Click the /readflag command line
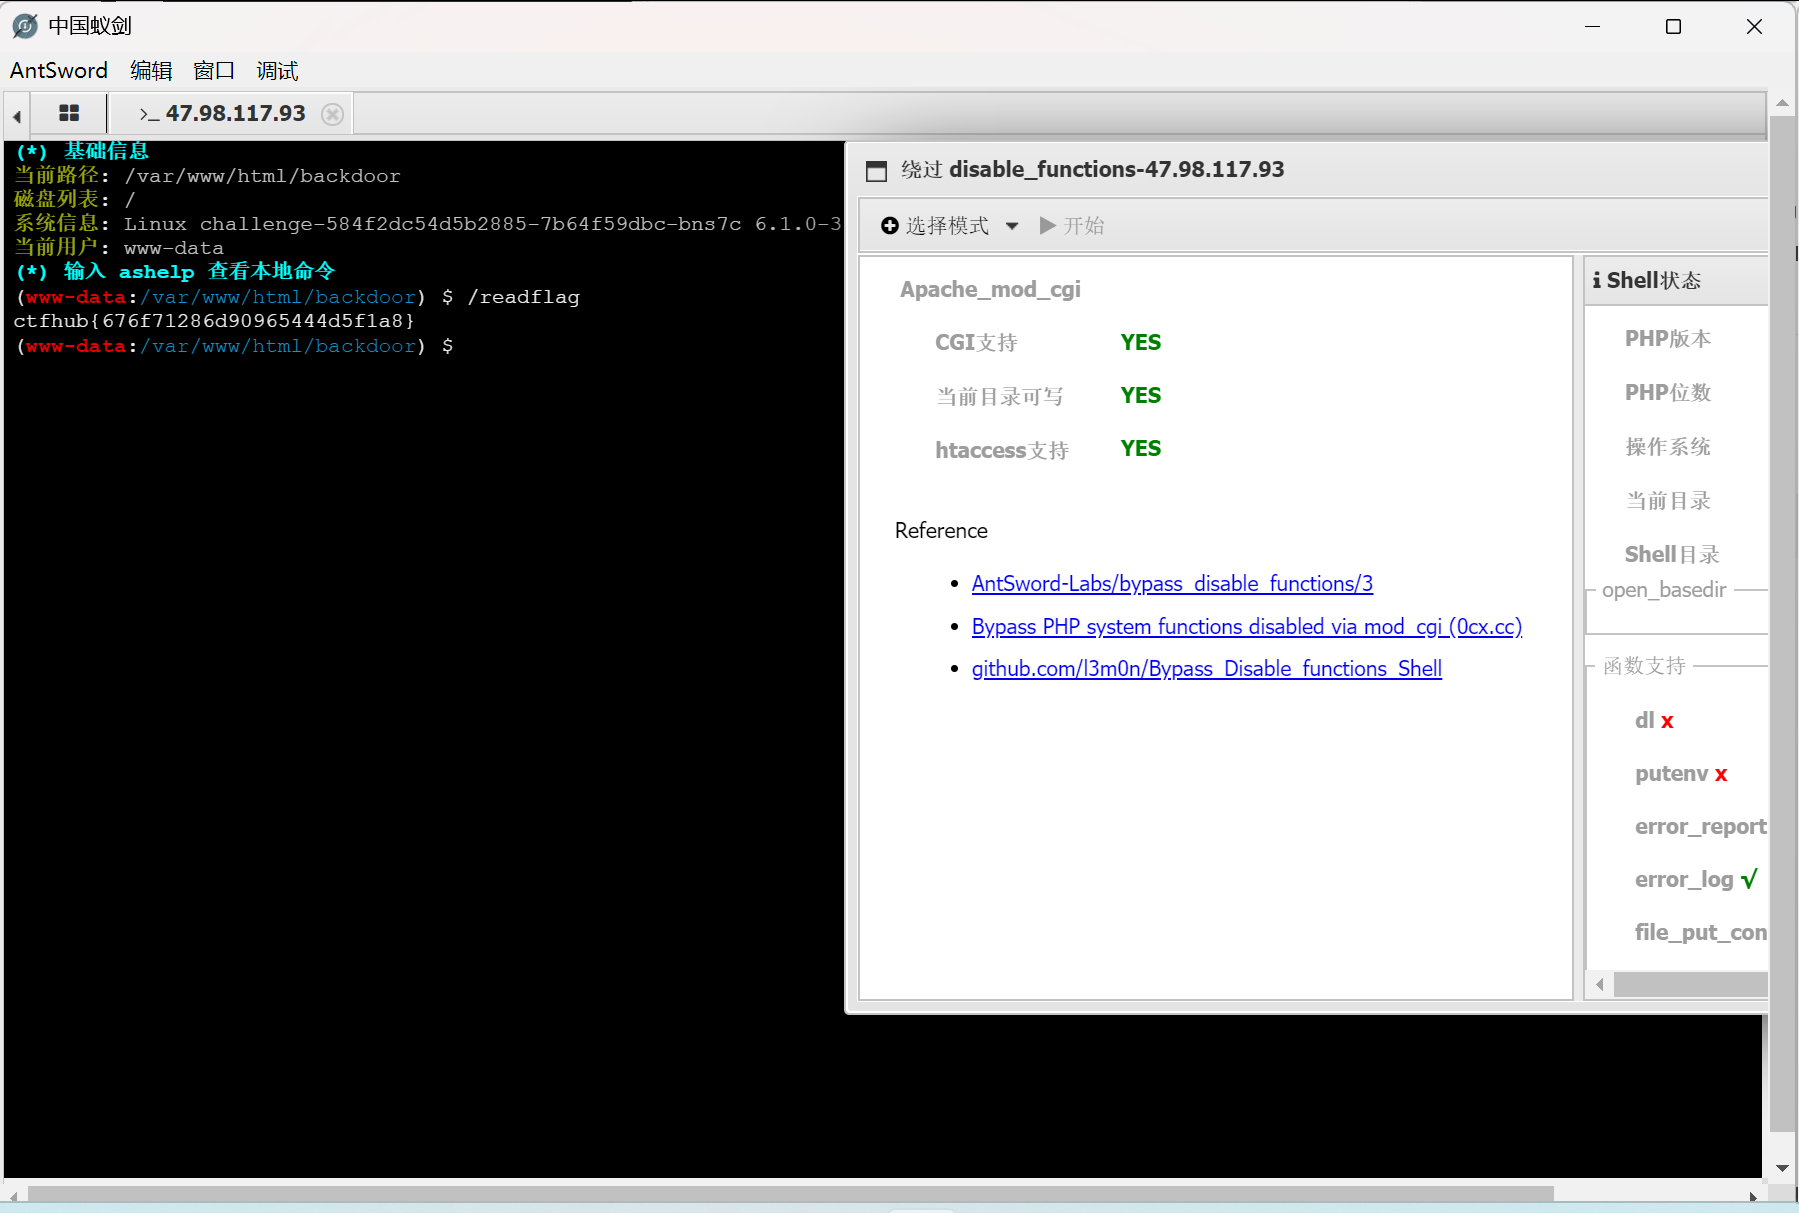 tap(297, 297)
